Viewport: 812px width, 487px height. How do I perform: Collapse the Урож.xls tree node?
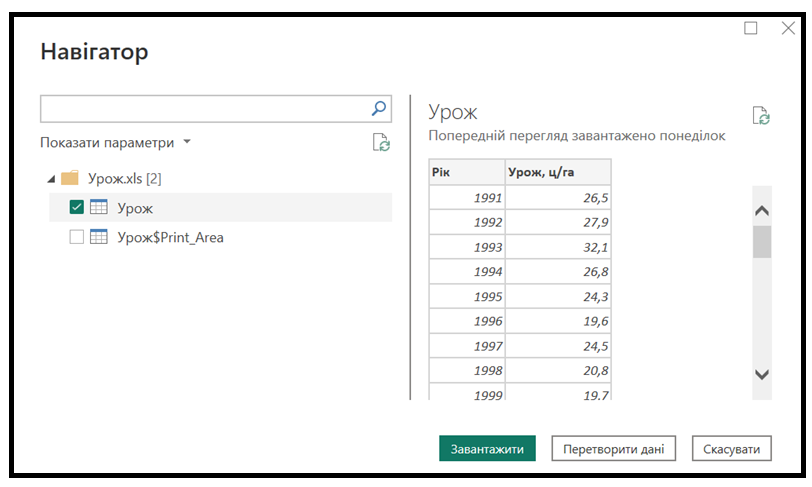[51, 179]
